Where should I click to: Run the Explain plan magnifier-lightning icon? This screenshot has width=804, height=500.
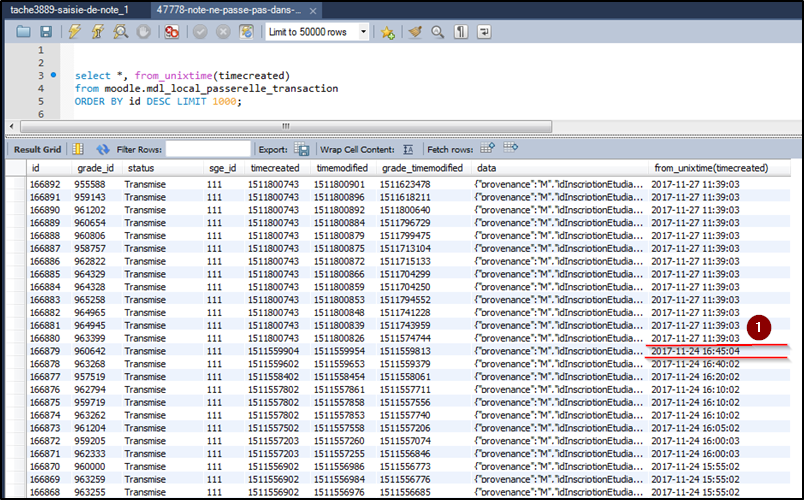coord(119,32)
